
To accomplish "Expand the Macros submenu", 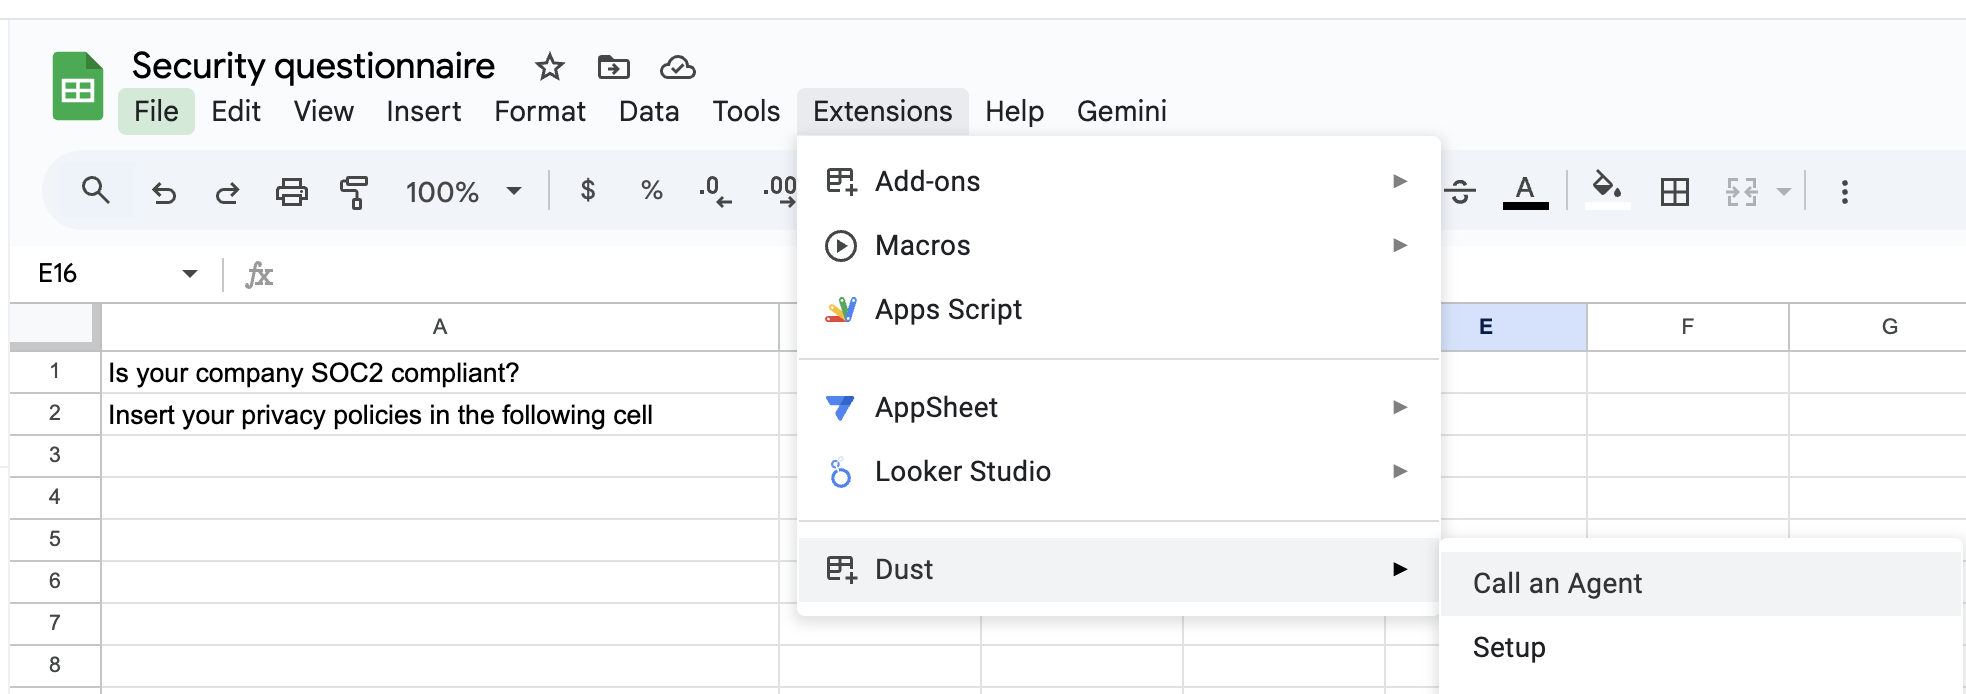I will coord(1119,245).
